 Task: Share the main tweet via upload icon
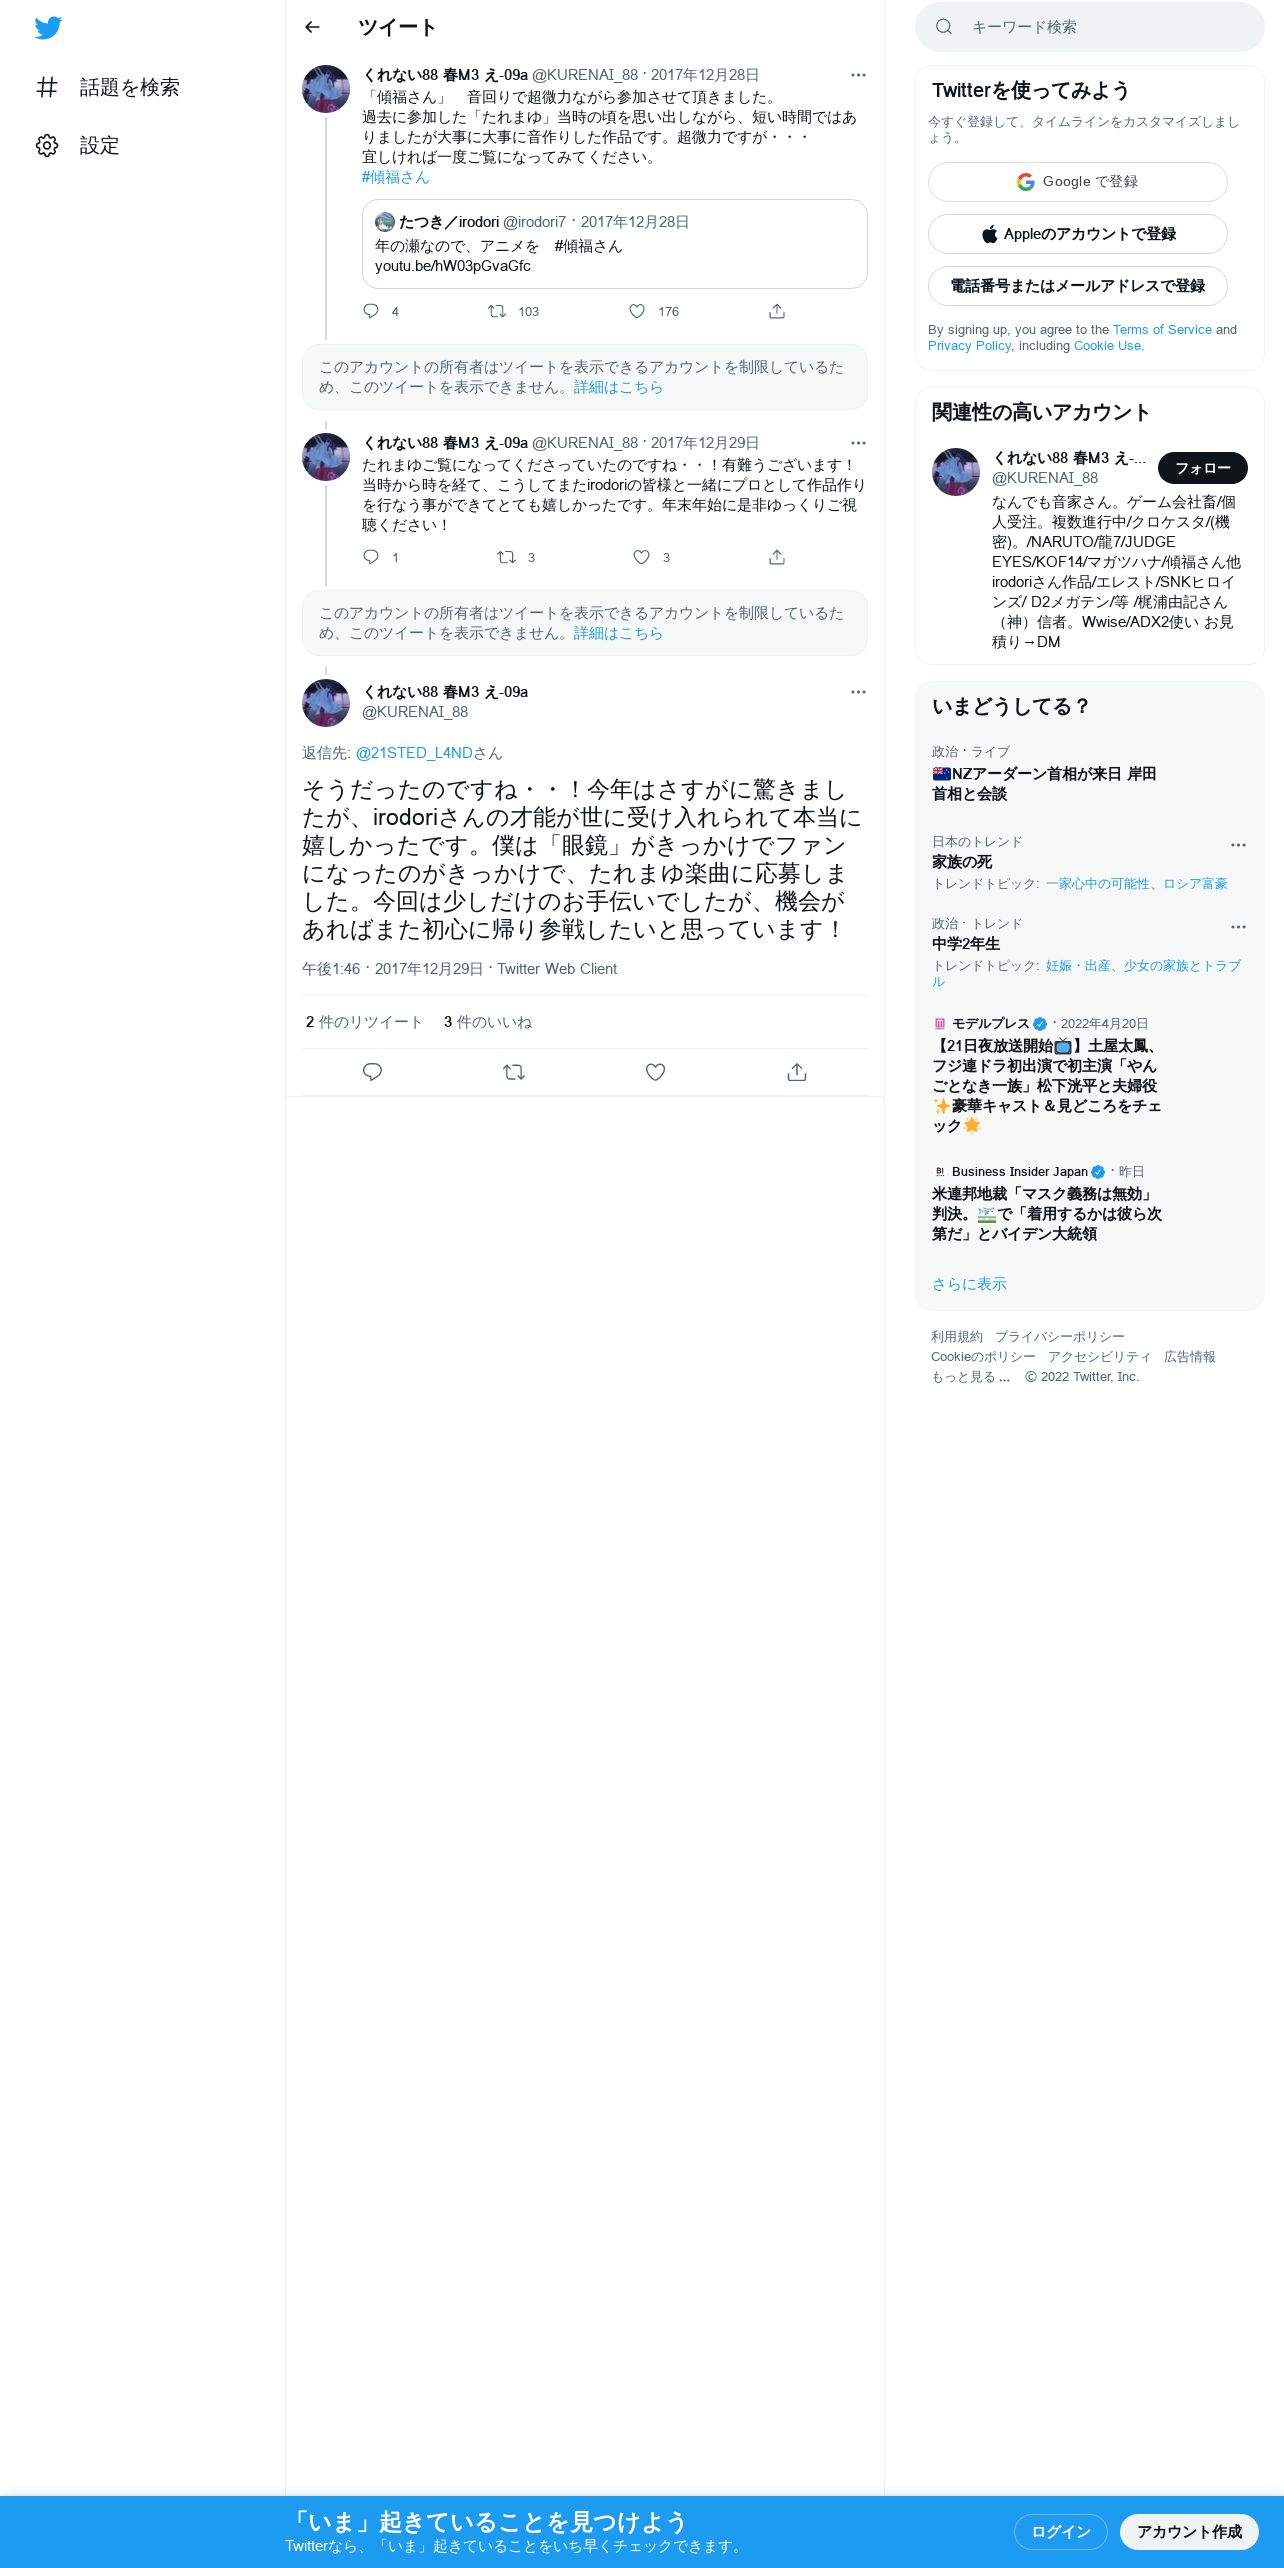coord(797,1072)
